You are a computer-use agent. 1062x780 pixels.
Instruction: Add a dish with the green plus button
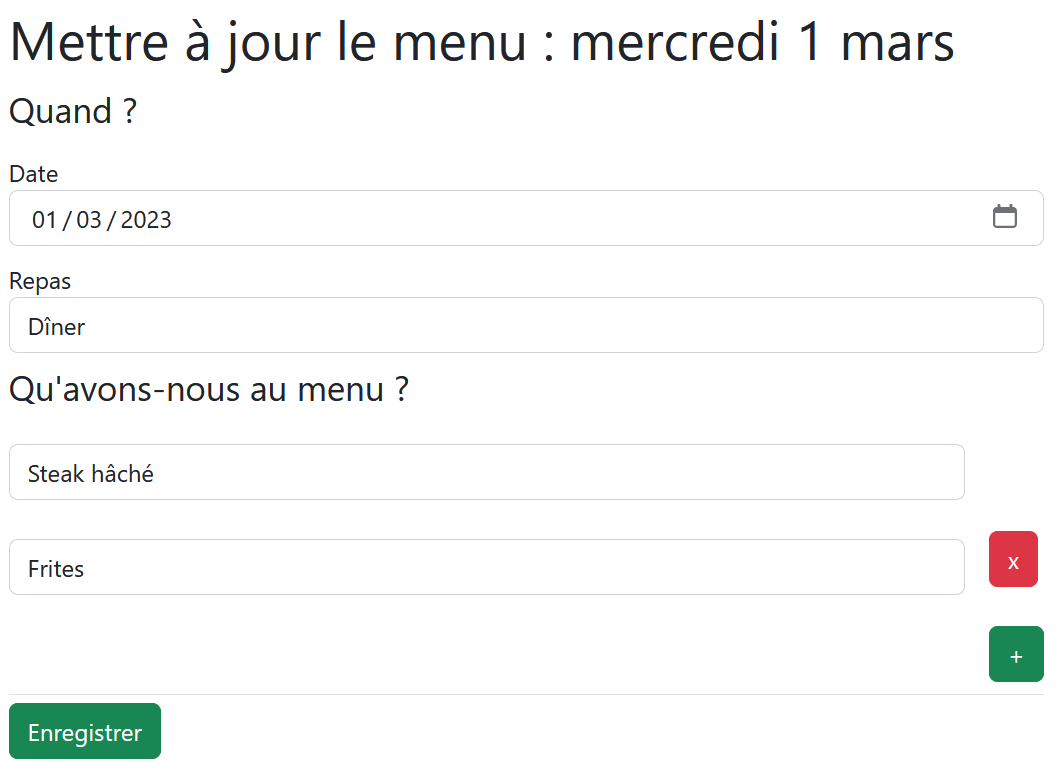coord(1016,655)
